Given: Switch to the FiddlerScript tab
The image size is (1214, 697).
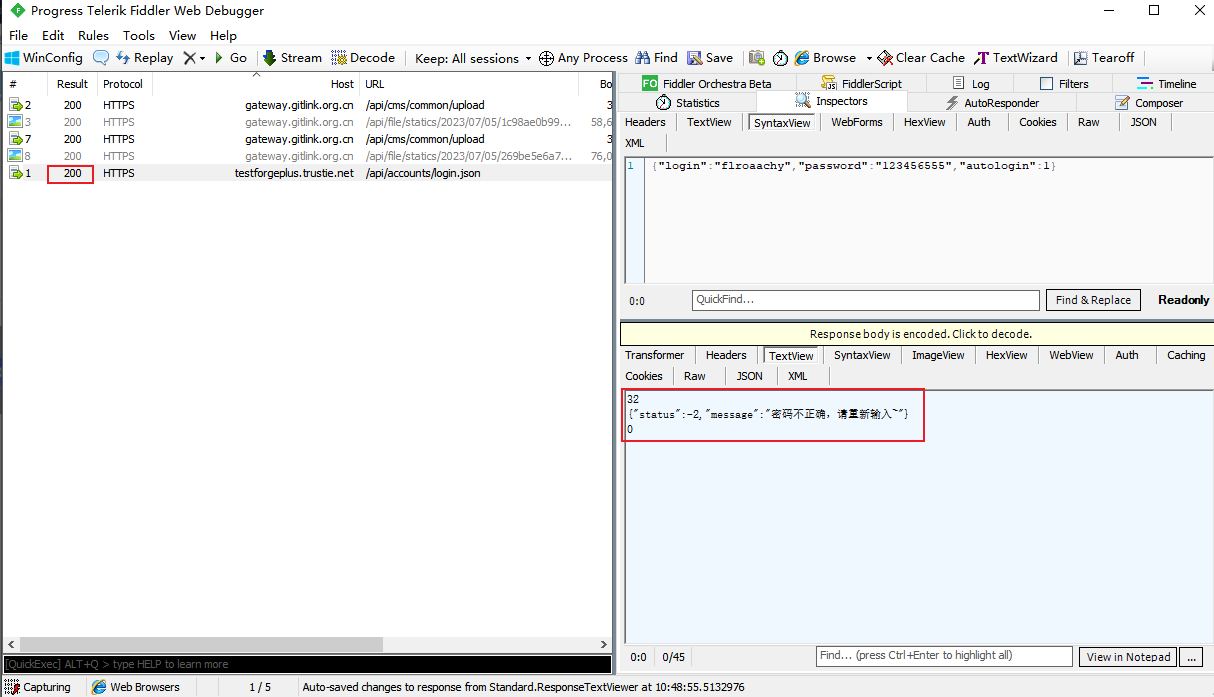Looking at the screenshot, I should click(x=861, y=84).
